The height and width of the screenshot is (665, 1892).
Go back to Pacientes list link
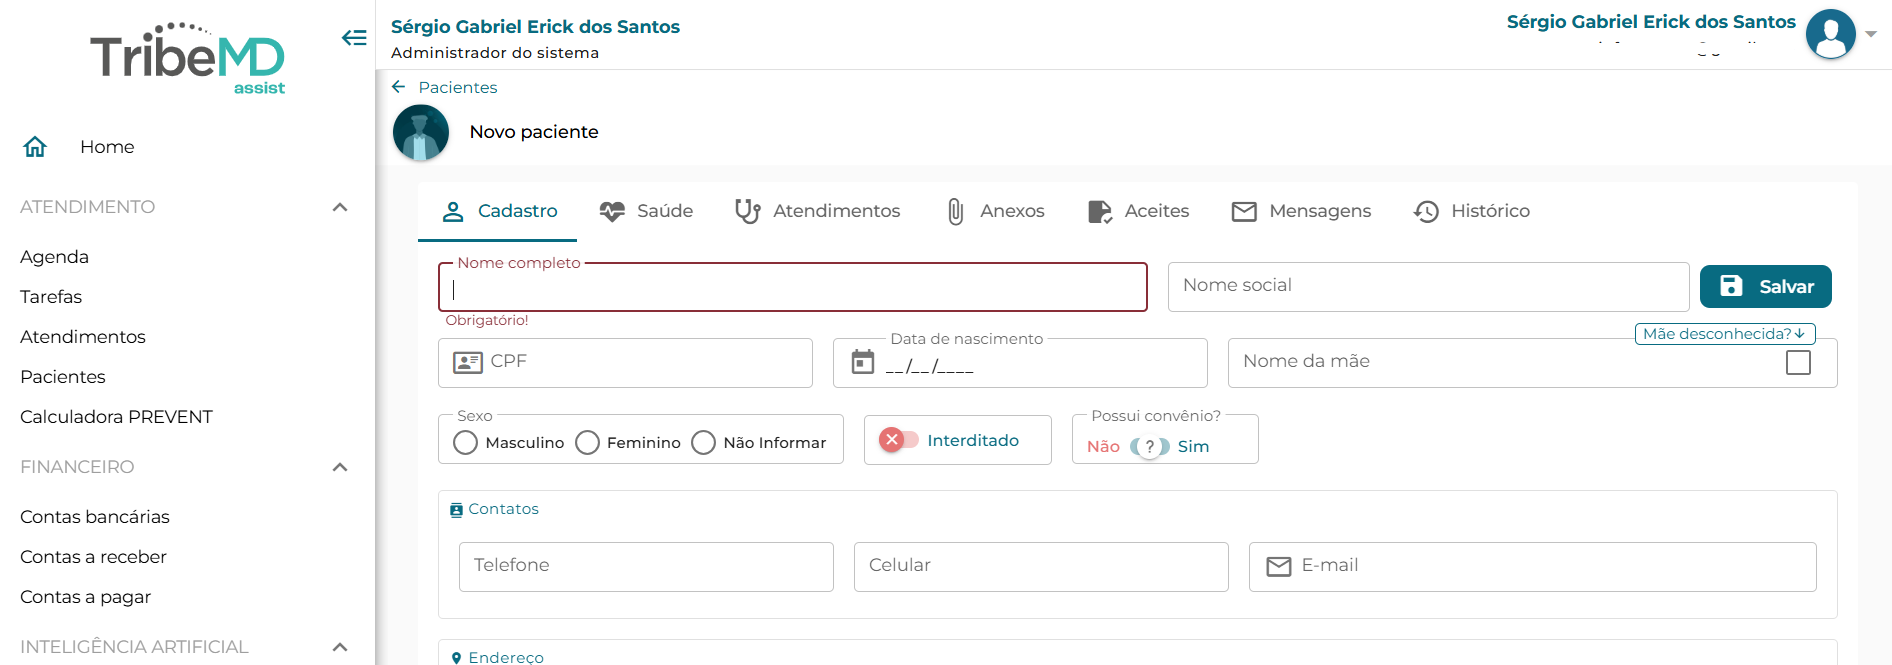[x=458, y=87]
